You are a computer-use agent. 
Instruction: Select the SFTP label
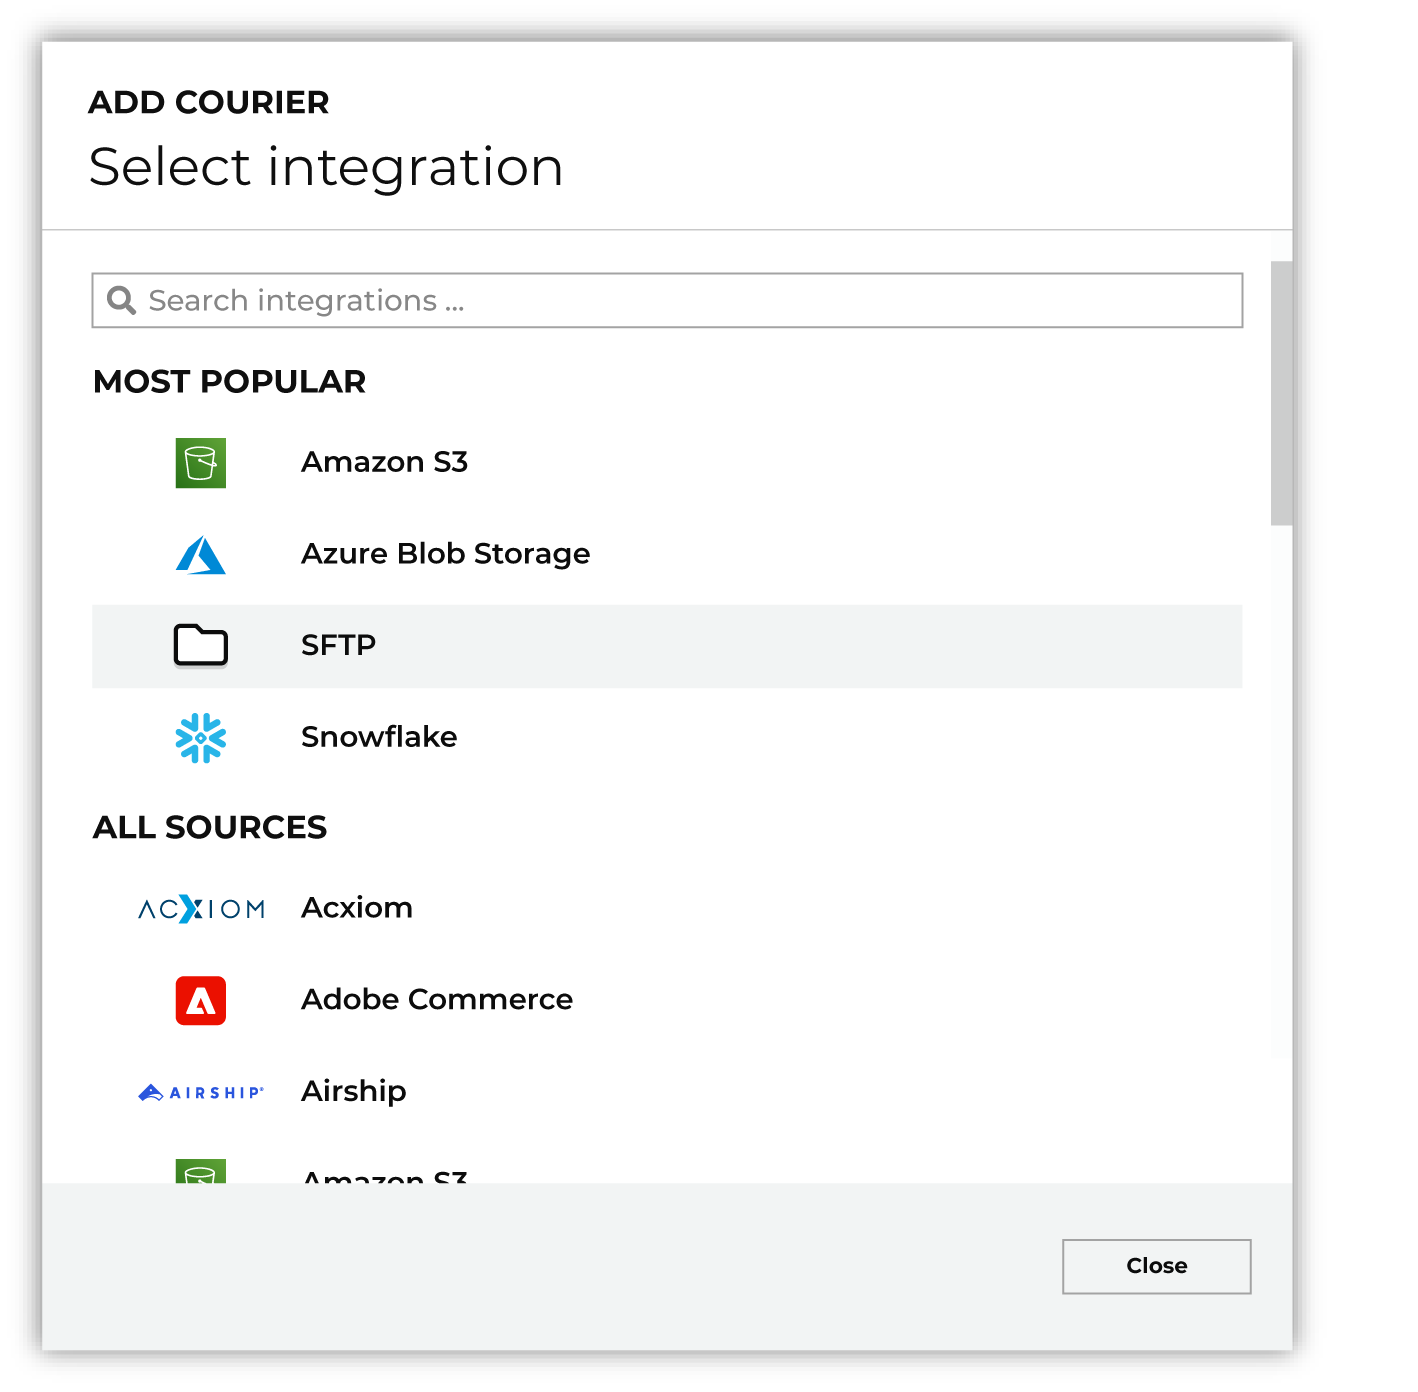pos(338,645)
